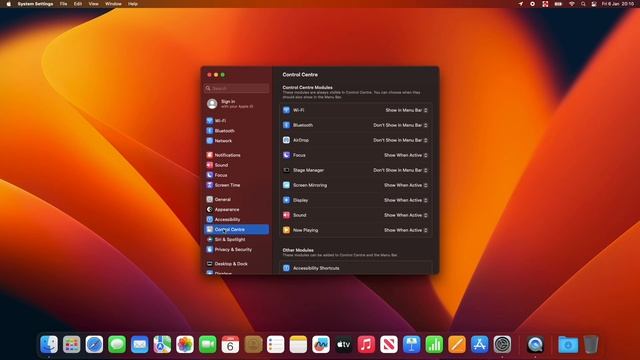This screenshot has width=640, height=360.
Task: Launch Safari from the Dock
Action: [x=94, y=344]
